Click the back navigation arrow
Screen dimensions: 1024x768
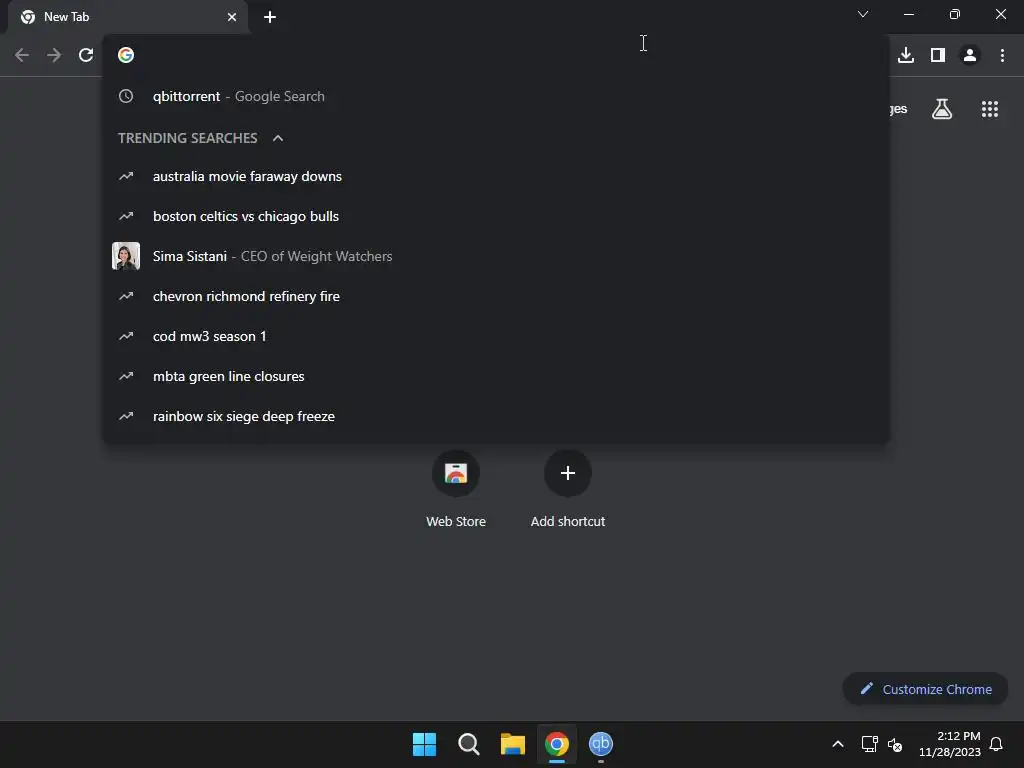click(x=22, y=55)
